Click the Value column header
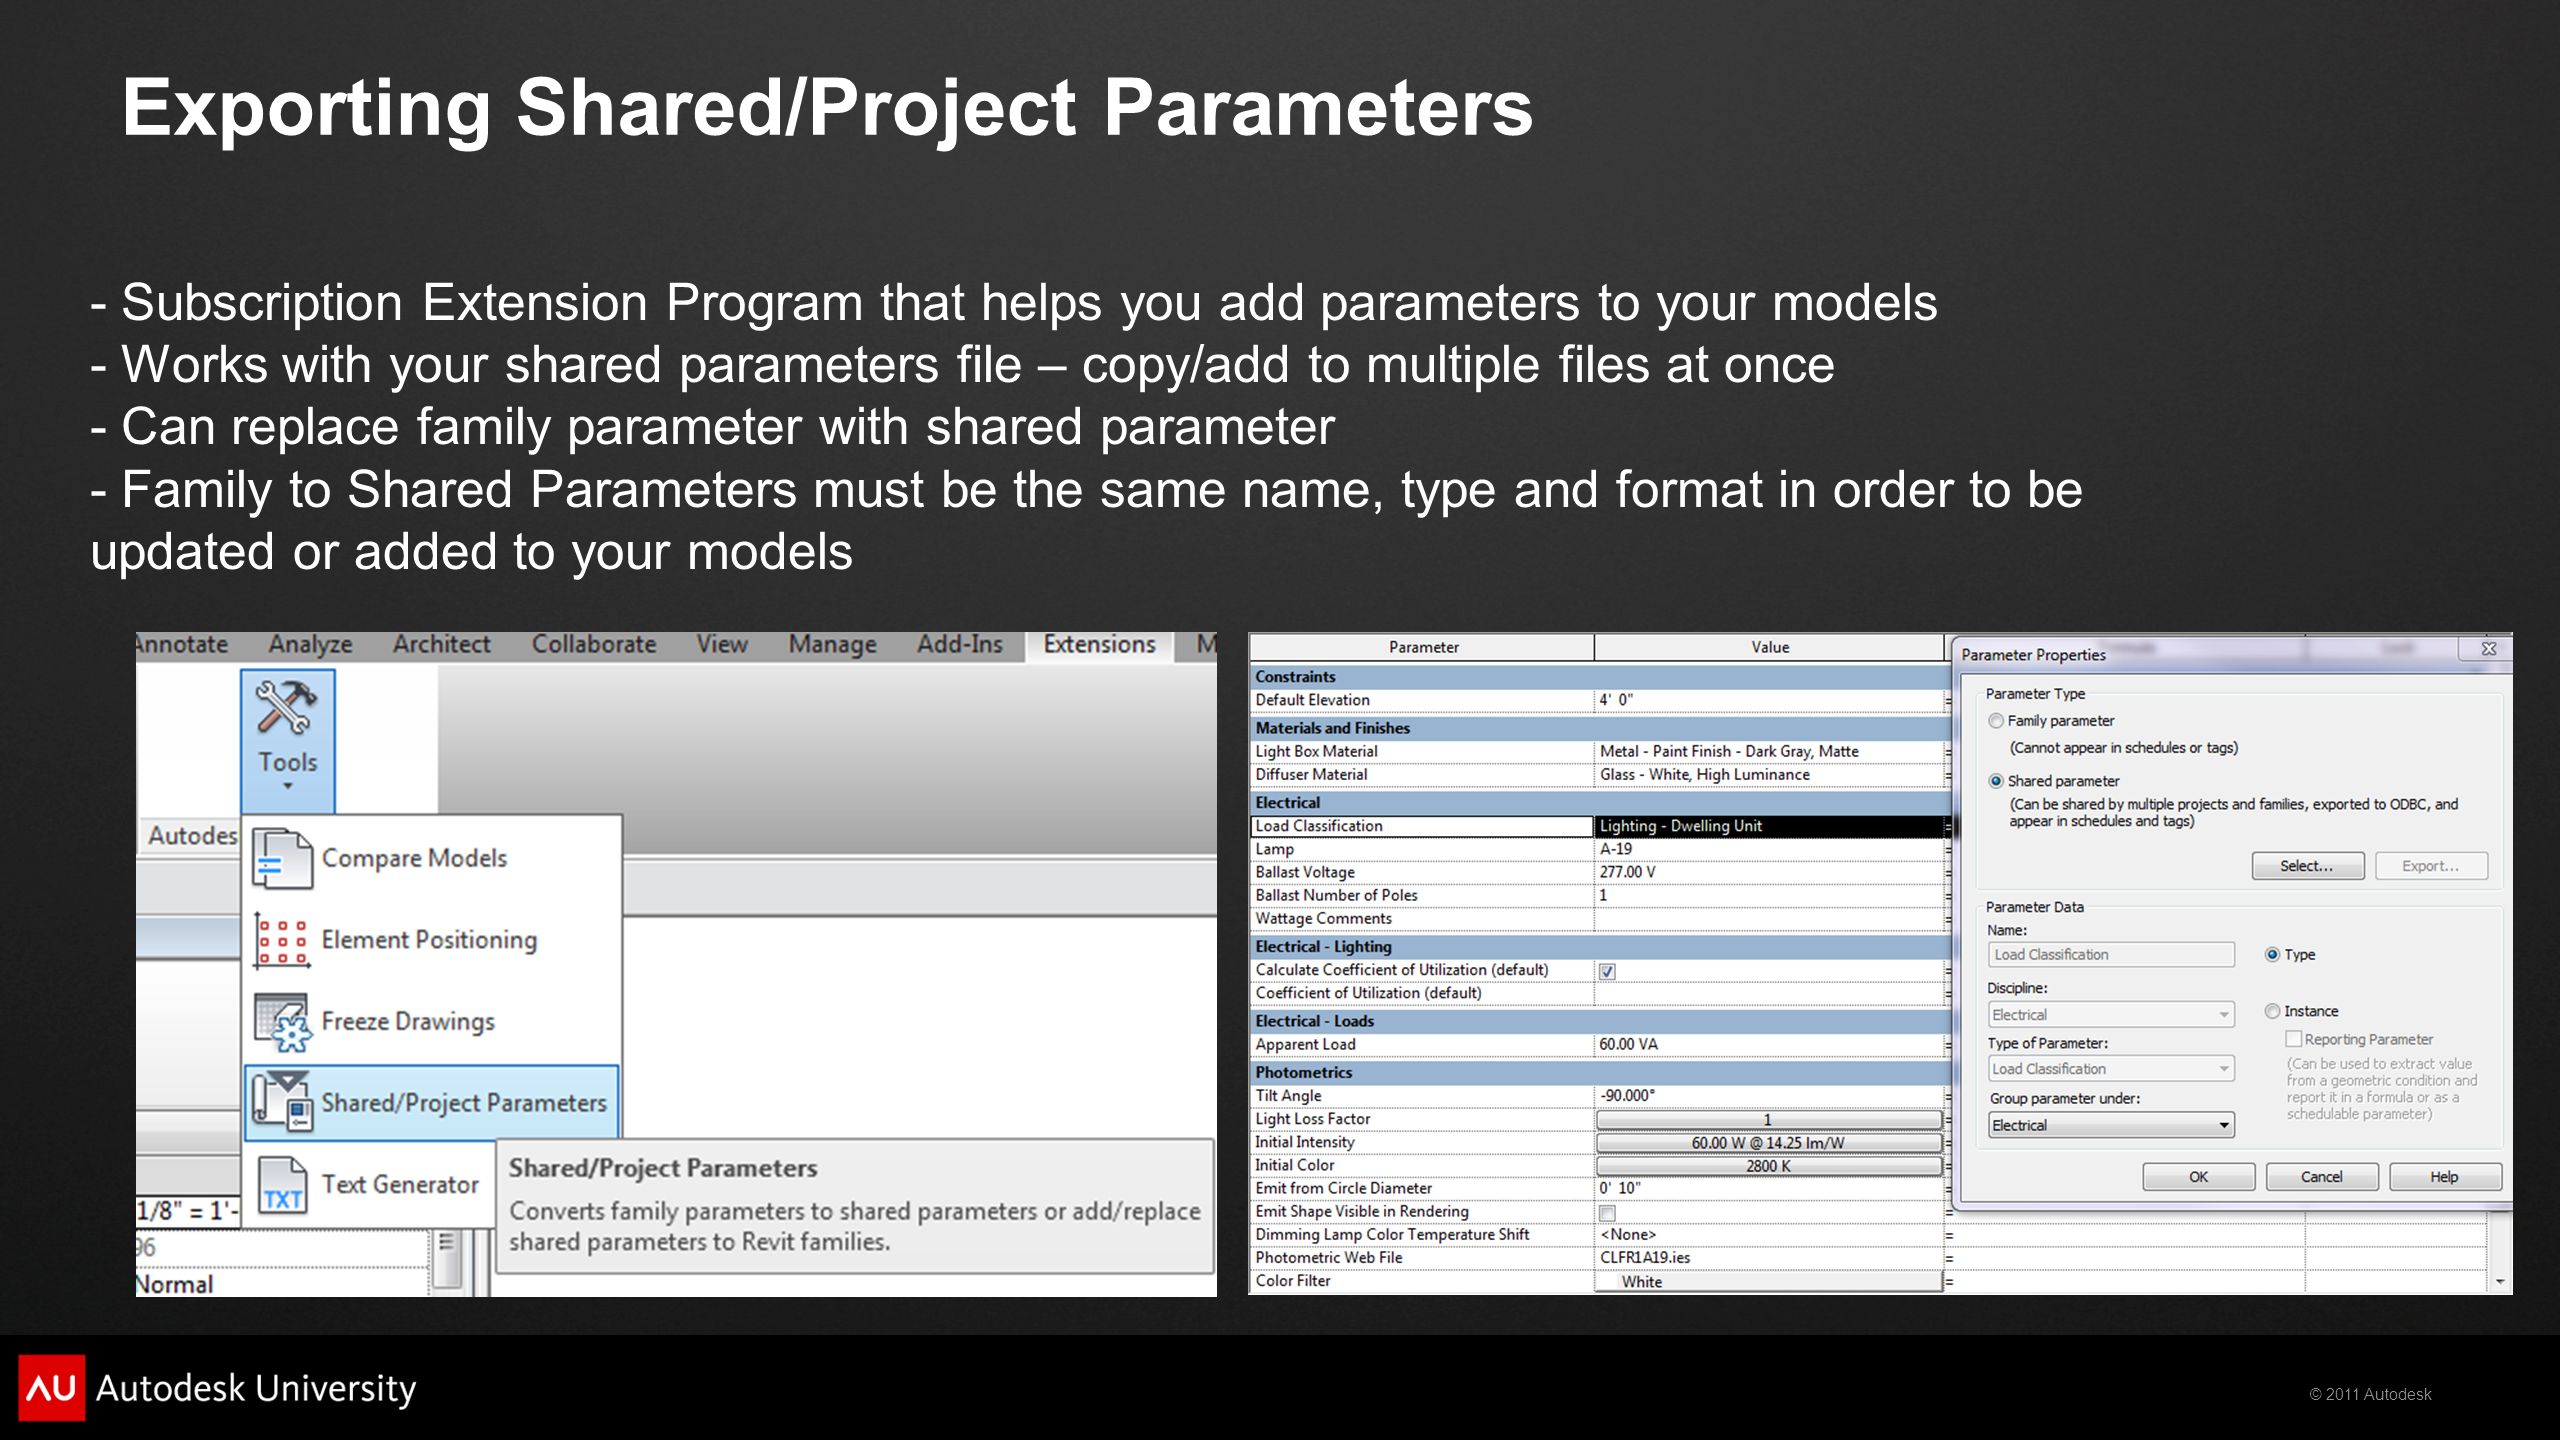 [x=1769, y=648]
